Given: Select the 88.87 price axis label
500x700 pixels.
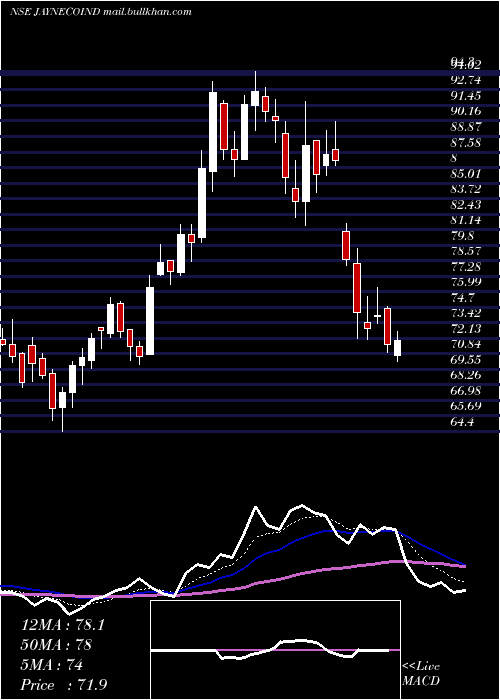Looking at the screenshot, I should [x=465, y=127].
